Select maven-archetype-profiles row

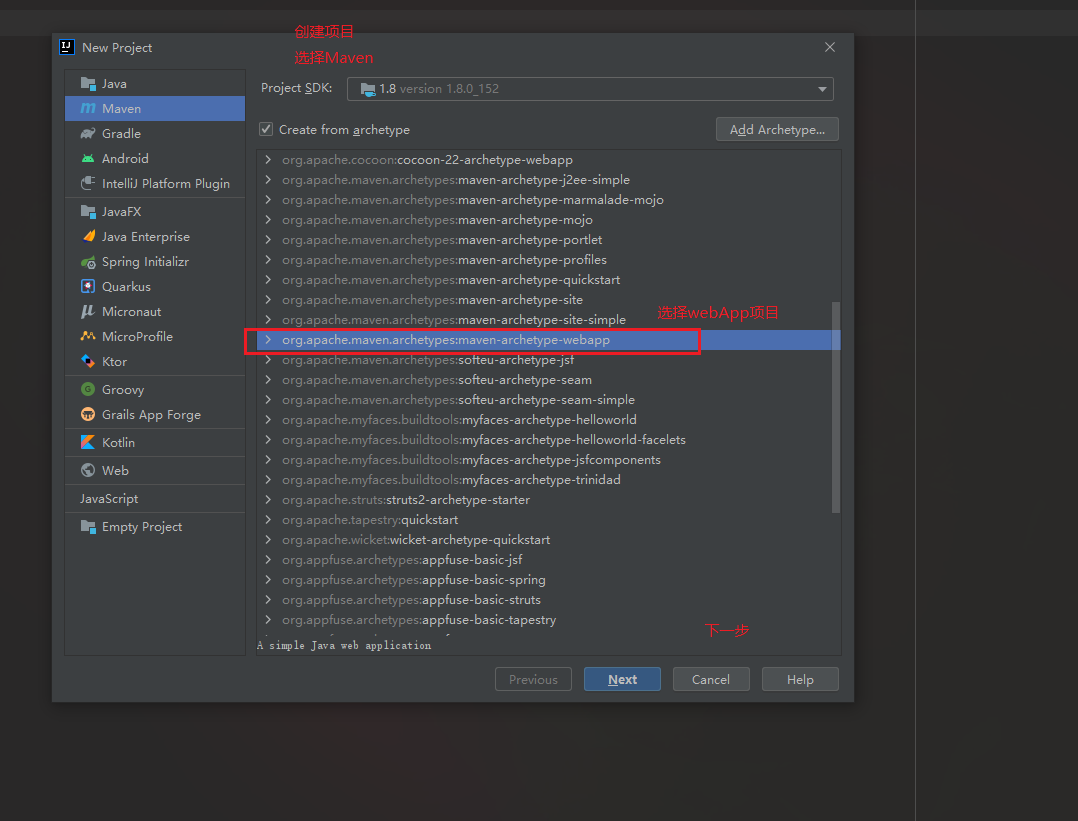tap(548, 260)
